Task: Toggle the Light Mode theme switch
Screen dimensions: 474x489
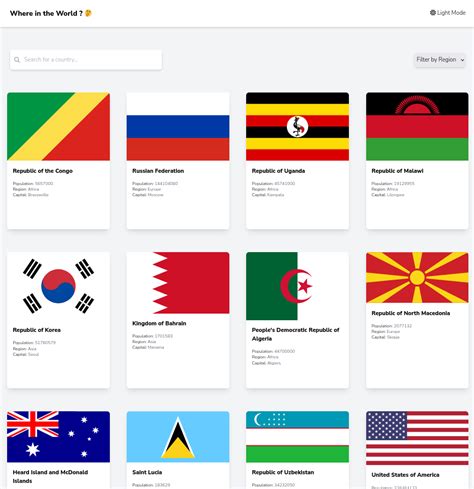Action: point(448,13)
